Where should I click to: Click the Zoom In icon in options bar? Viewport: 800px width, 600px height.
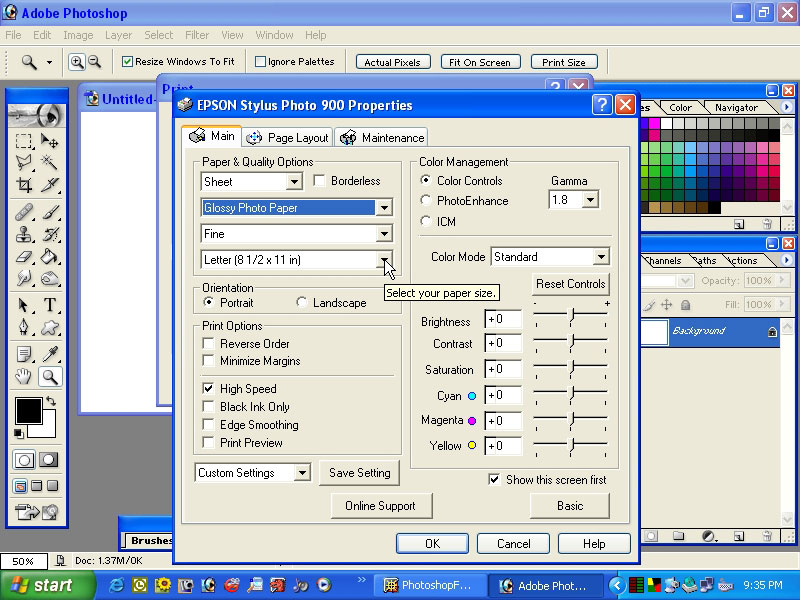point(77,61)
